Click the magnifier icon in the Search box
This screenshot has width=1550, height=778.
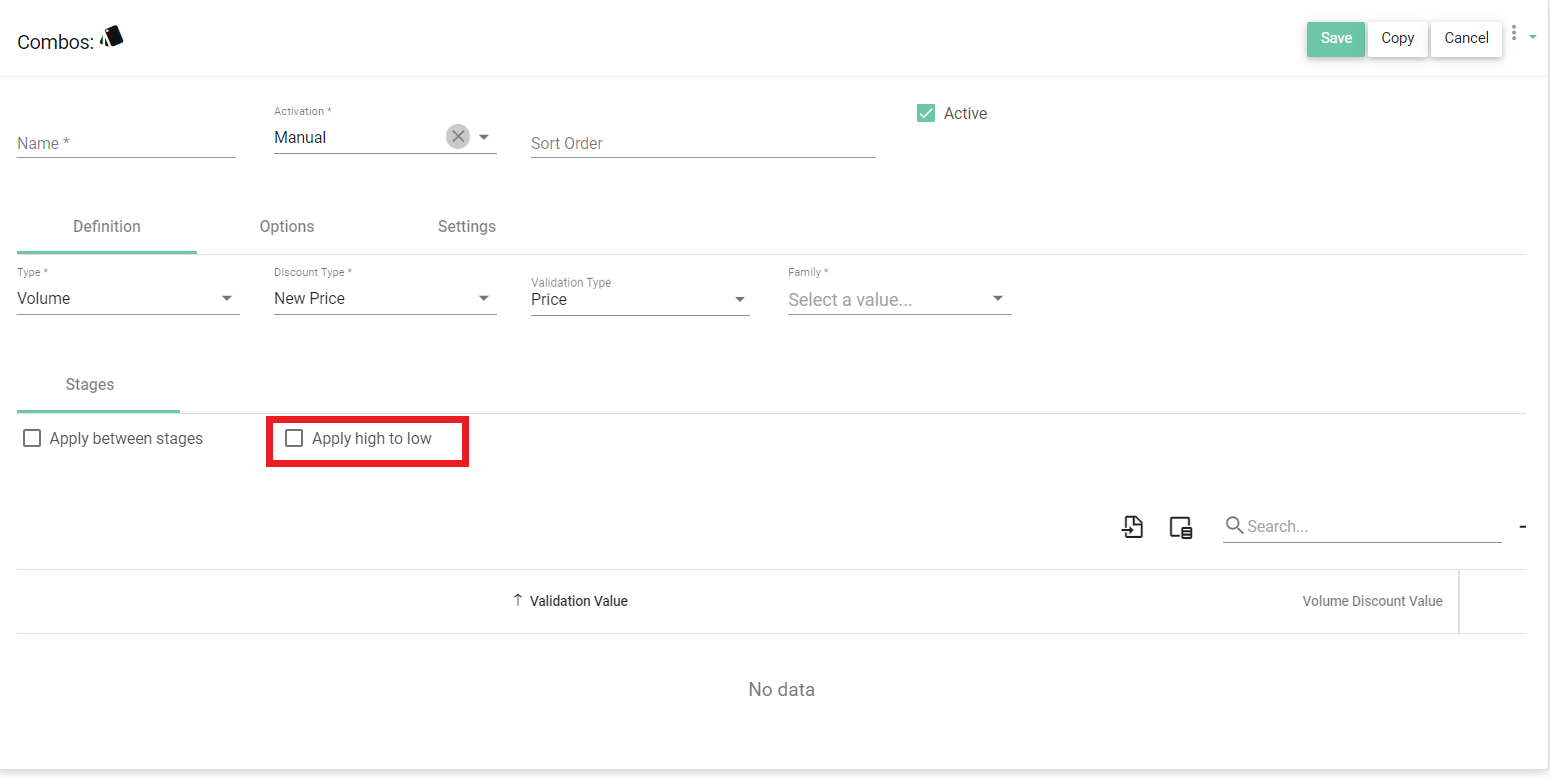(x=1234, y=526)
